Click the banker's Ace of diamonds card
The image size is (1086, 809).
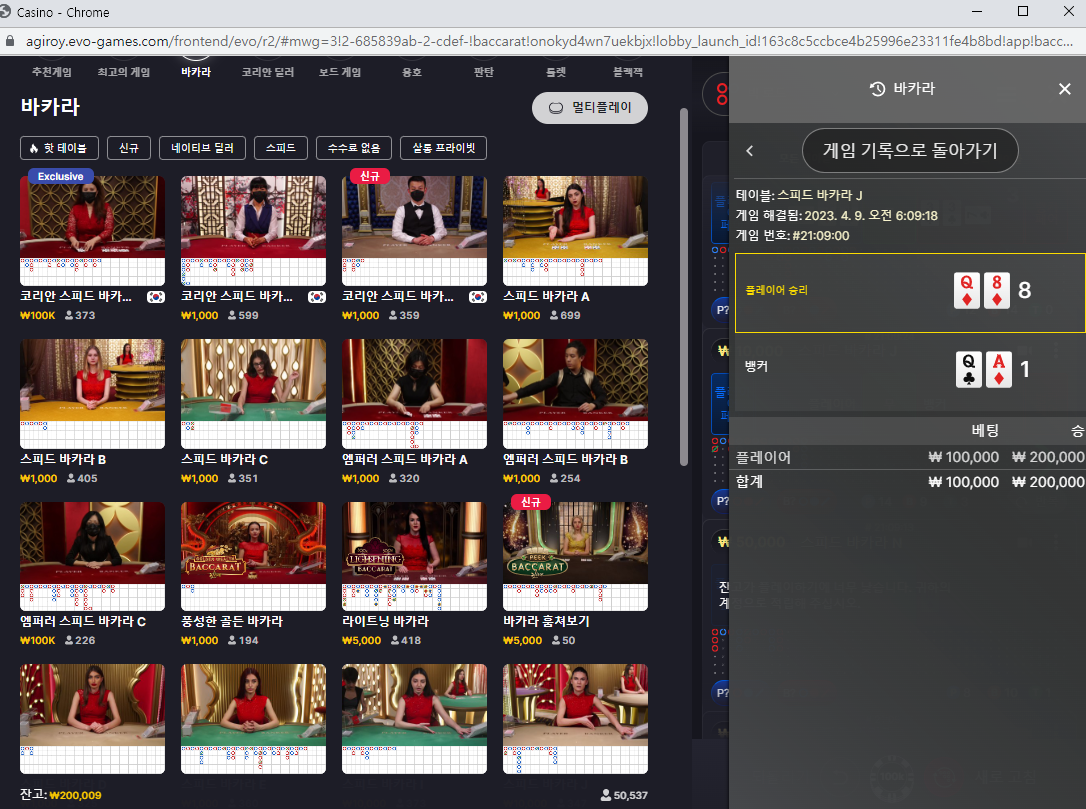[x=999, y=369]
